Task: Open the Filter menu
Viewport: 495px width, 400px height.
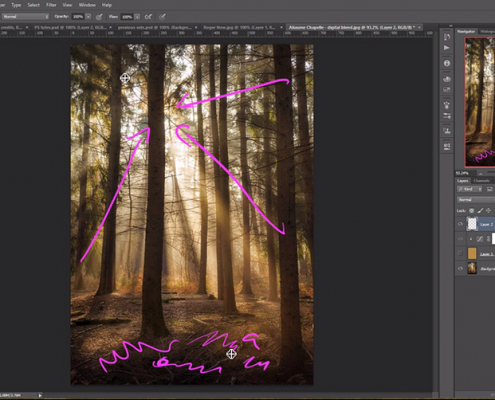Action: click(x=51, y=5)
